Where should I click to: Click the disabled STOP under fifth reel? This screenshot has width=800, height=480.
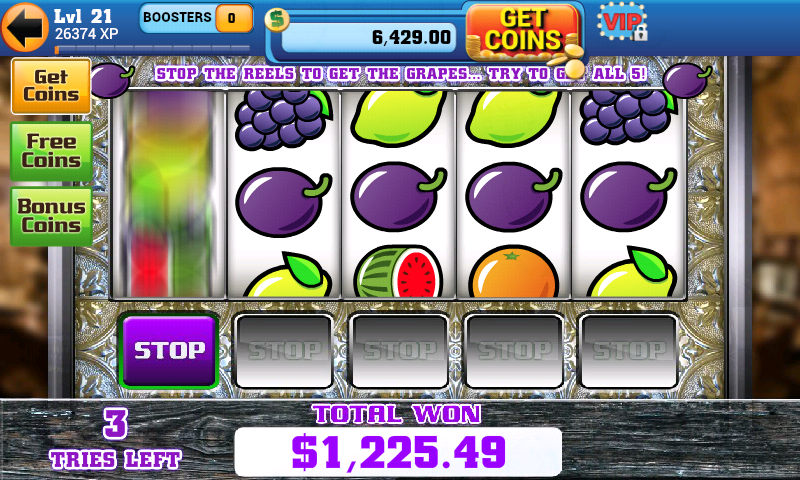point(629,351)
